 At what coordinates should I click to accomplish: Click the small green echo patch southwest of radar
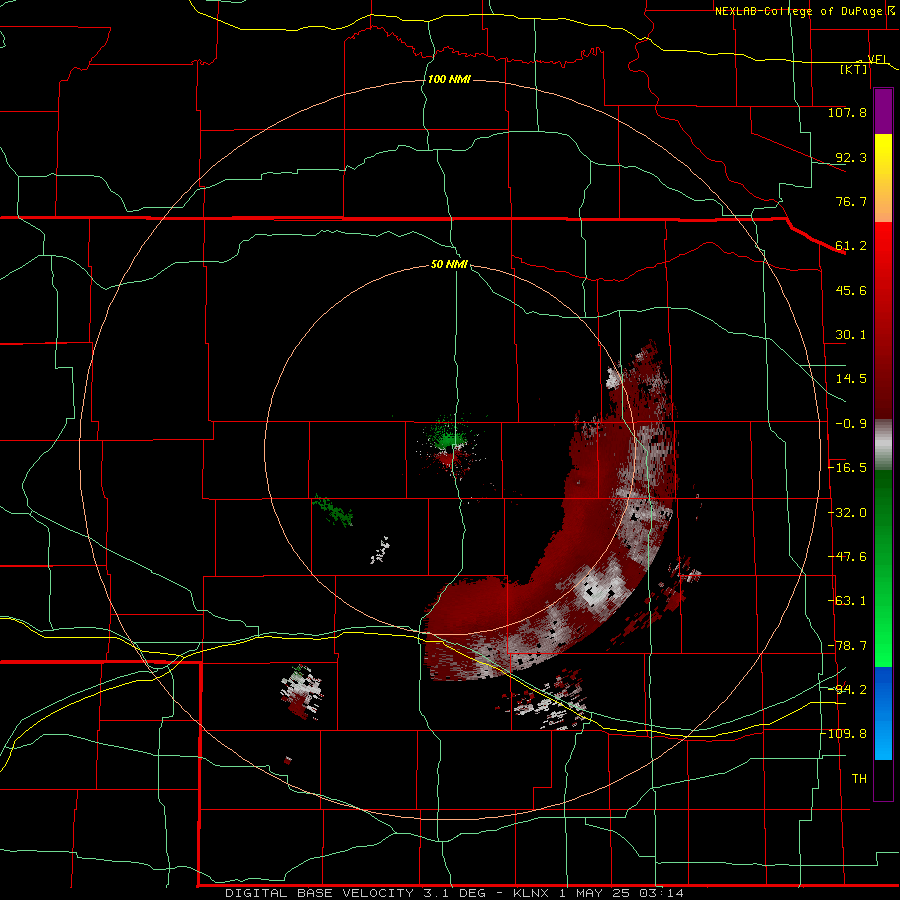(333, 511)
